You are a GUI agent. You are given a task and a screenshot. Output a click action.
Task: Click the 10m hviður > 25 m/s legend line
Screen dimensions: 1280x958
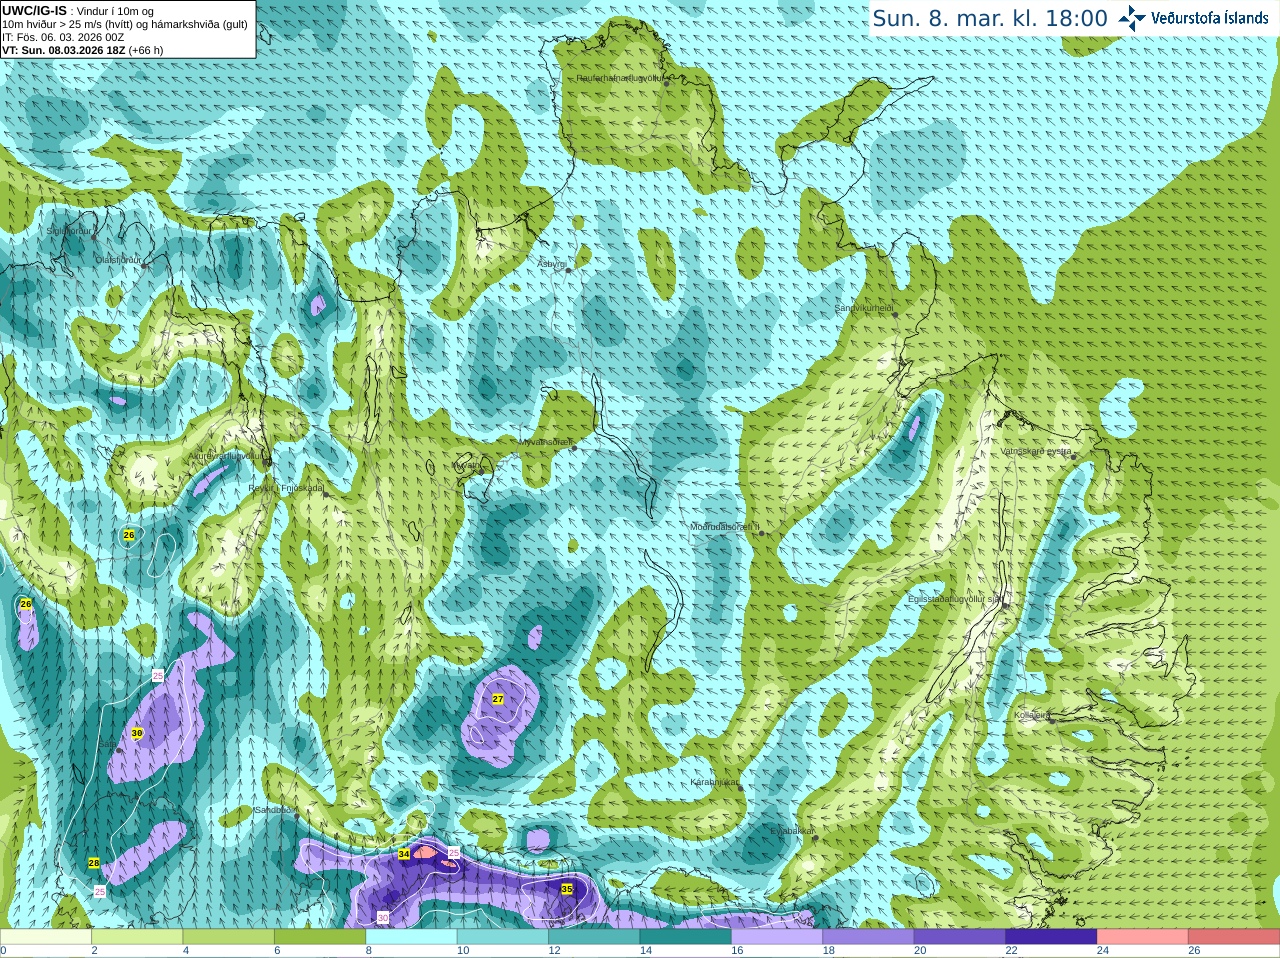(x=125, y=24)
